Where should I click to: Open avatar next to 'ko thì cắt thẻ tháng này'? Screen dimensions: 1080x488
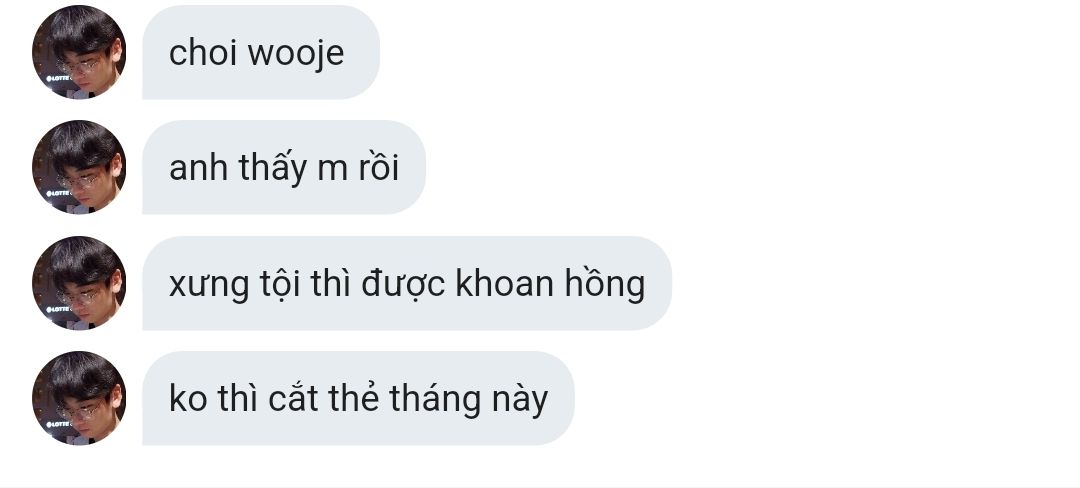click(79, 399)
